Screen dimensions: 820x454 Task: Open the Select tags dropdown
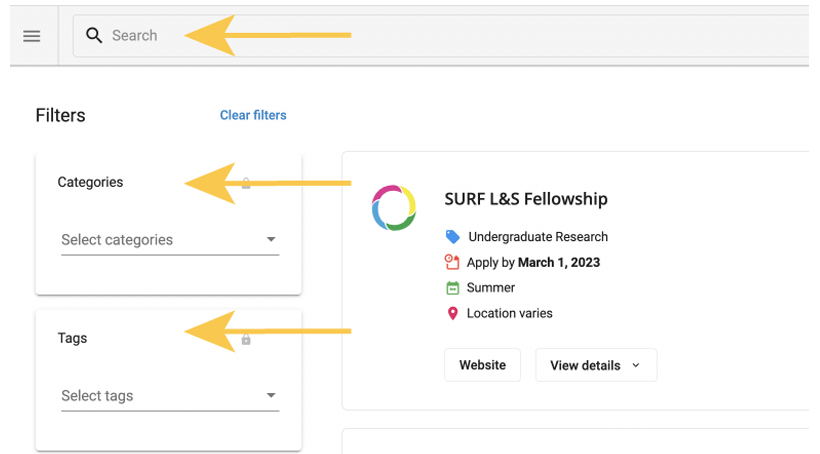(169, 396)
